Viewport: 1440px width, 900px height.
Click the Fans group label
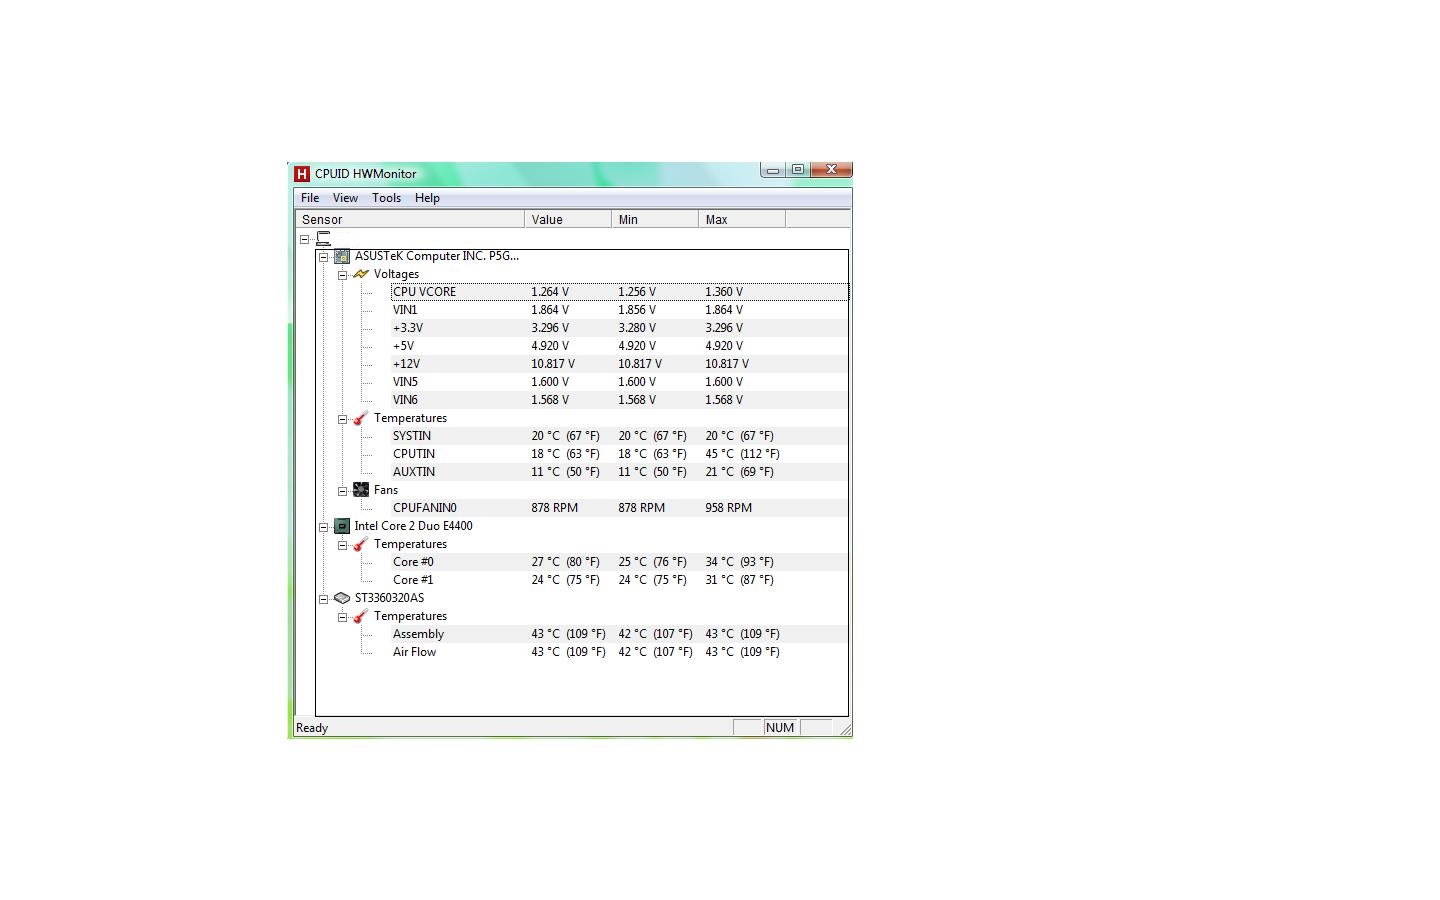[386, 490]
